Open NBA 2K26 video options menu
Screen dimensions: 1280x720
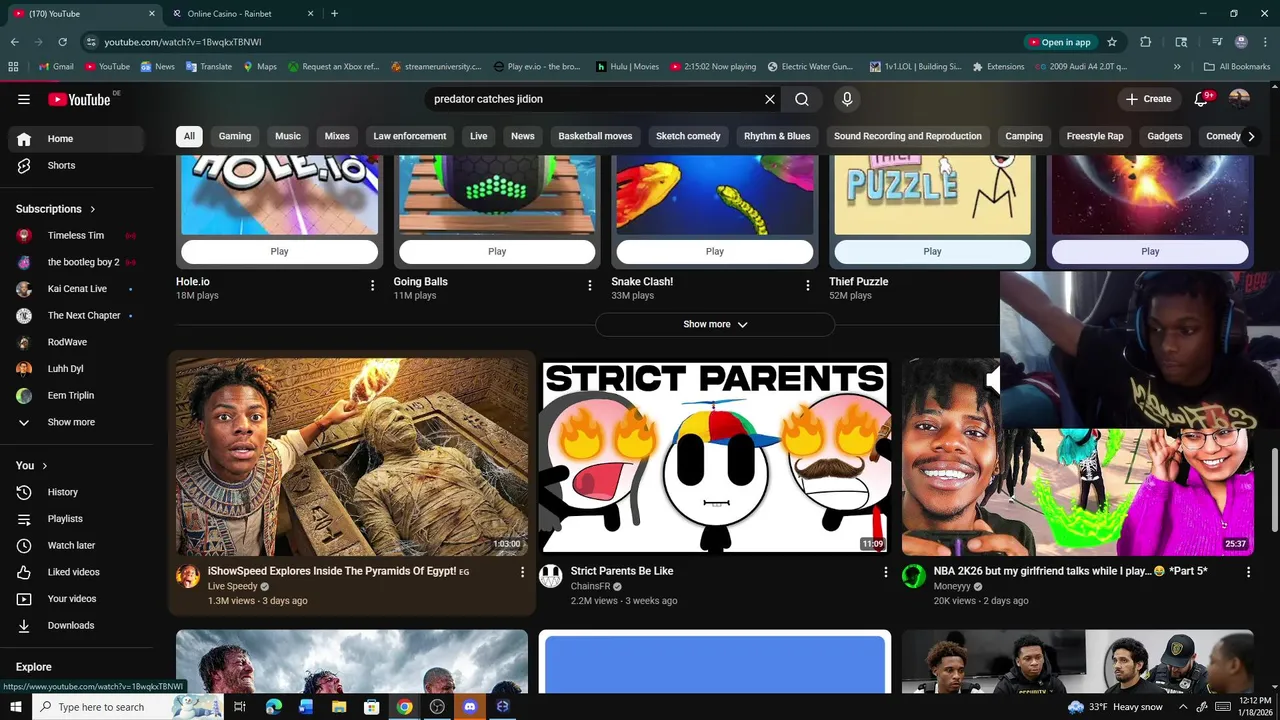(1248, 572)
